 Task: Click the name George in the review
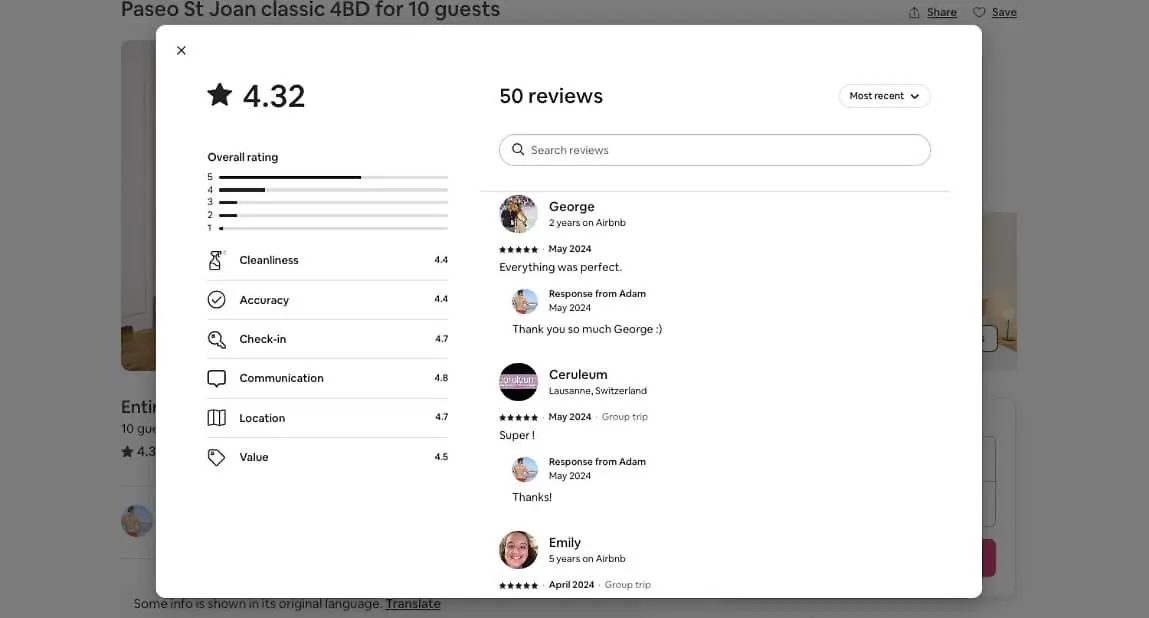[x=572, y=207]
